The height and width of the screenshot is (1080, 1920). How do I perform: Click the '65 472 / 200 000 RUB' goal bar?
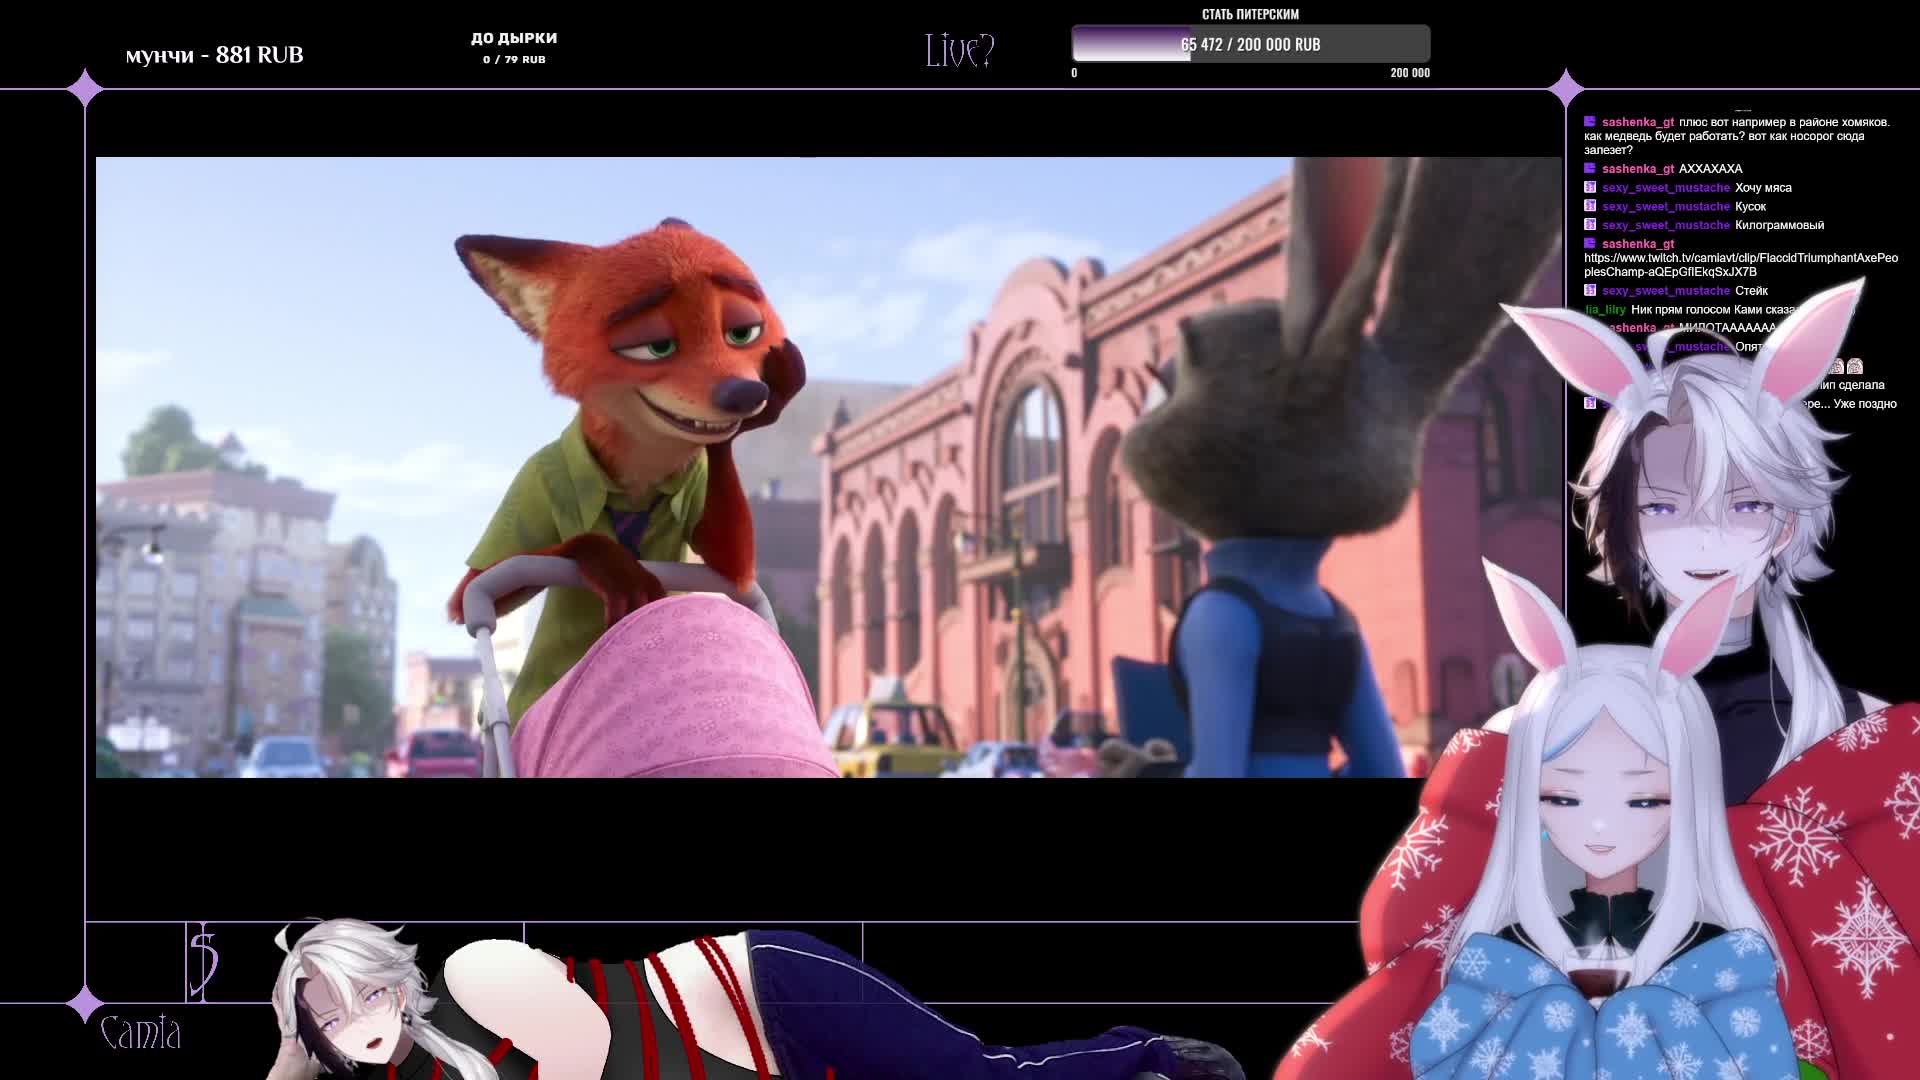pos(1250,45)
